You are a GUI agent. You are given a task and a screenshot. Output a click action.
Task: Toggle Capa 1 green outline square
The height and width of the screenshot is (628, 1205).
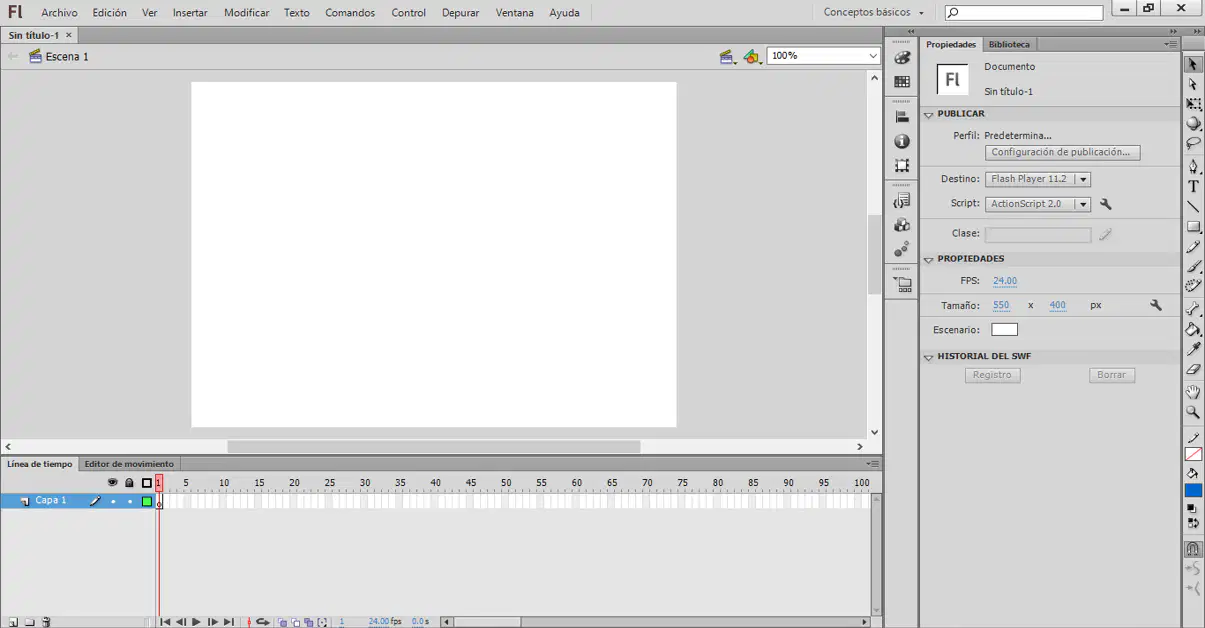coord(146,501)
